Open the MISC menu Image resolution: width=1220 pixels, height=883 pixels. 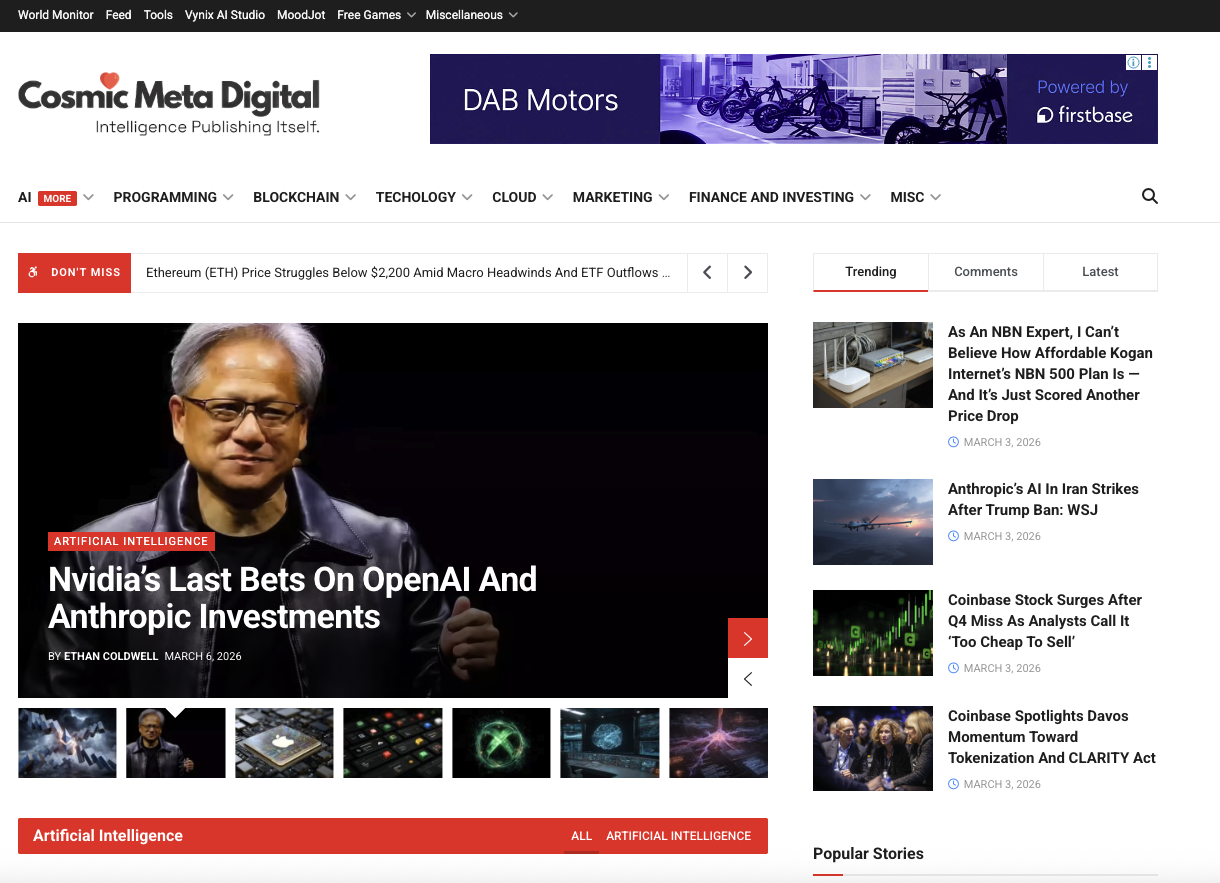915,197
